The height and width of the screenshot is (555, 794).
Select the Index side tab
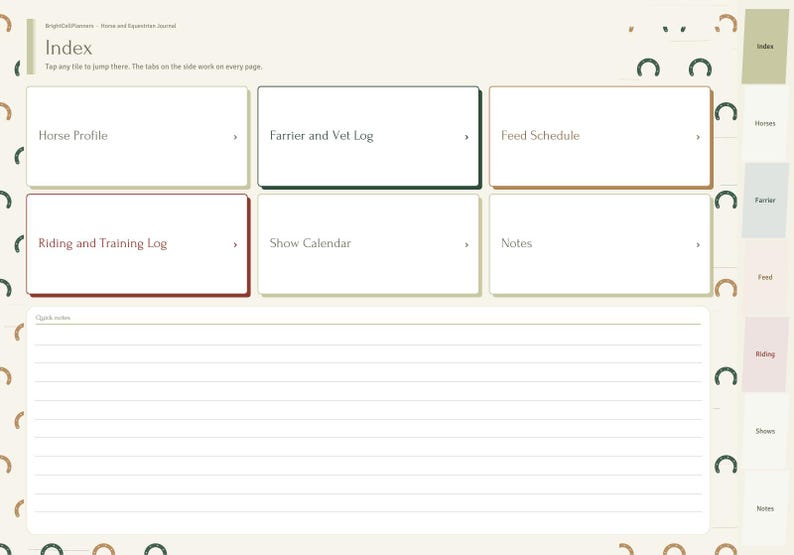tap(765, 46)
